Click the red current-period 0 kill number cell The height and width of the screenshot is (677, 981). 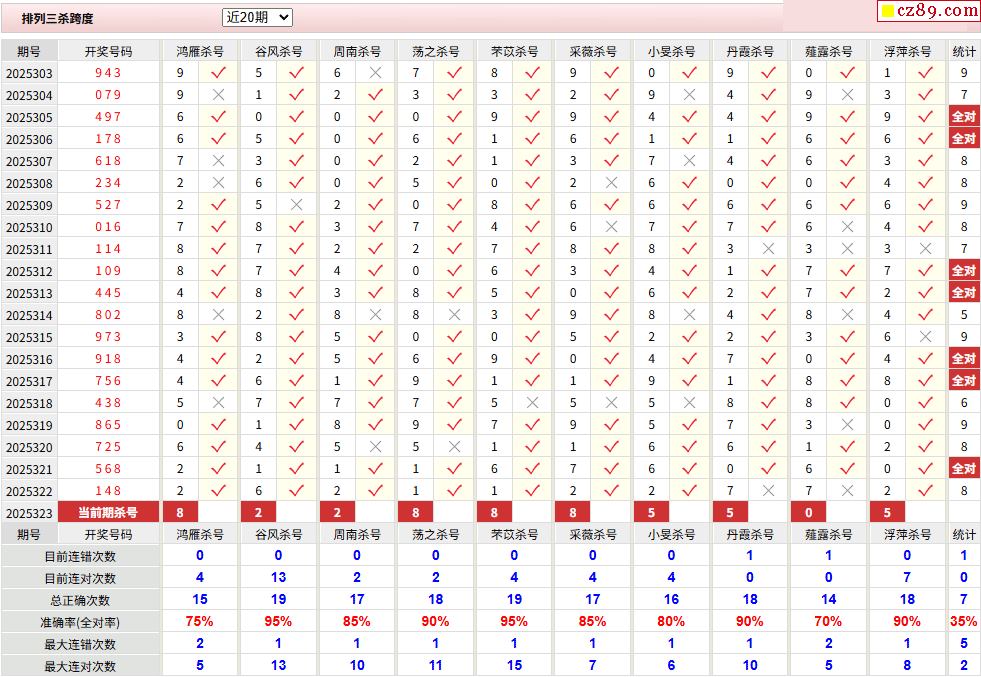pyautogui.click(x=808, y=513)
